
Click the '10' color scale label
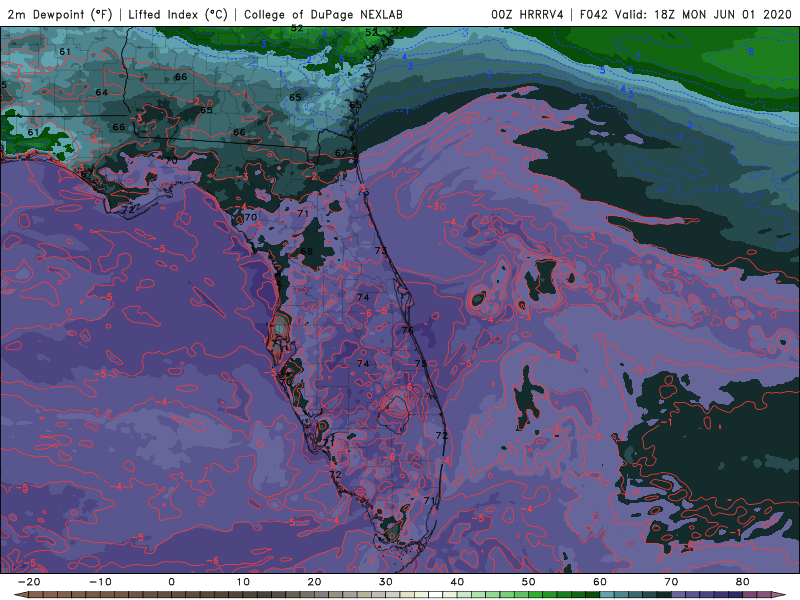click(243, 582)
